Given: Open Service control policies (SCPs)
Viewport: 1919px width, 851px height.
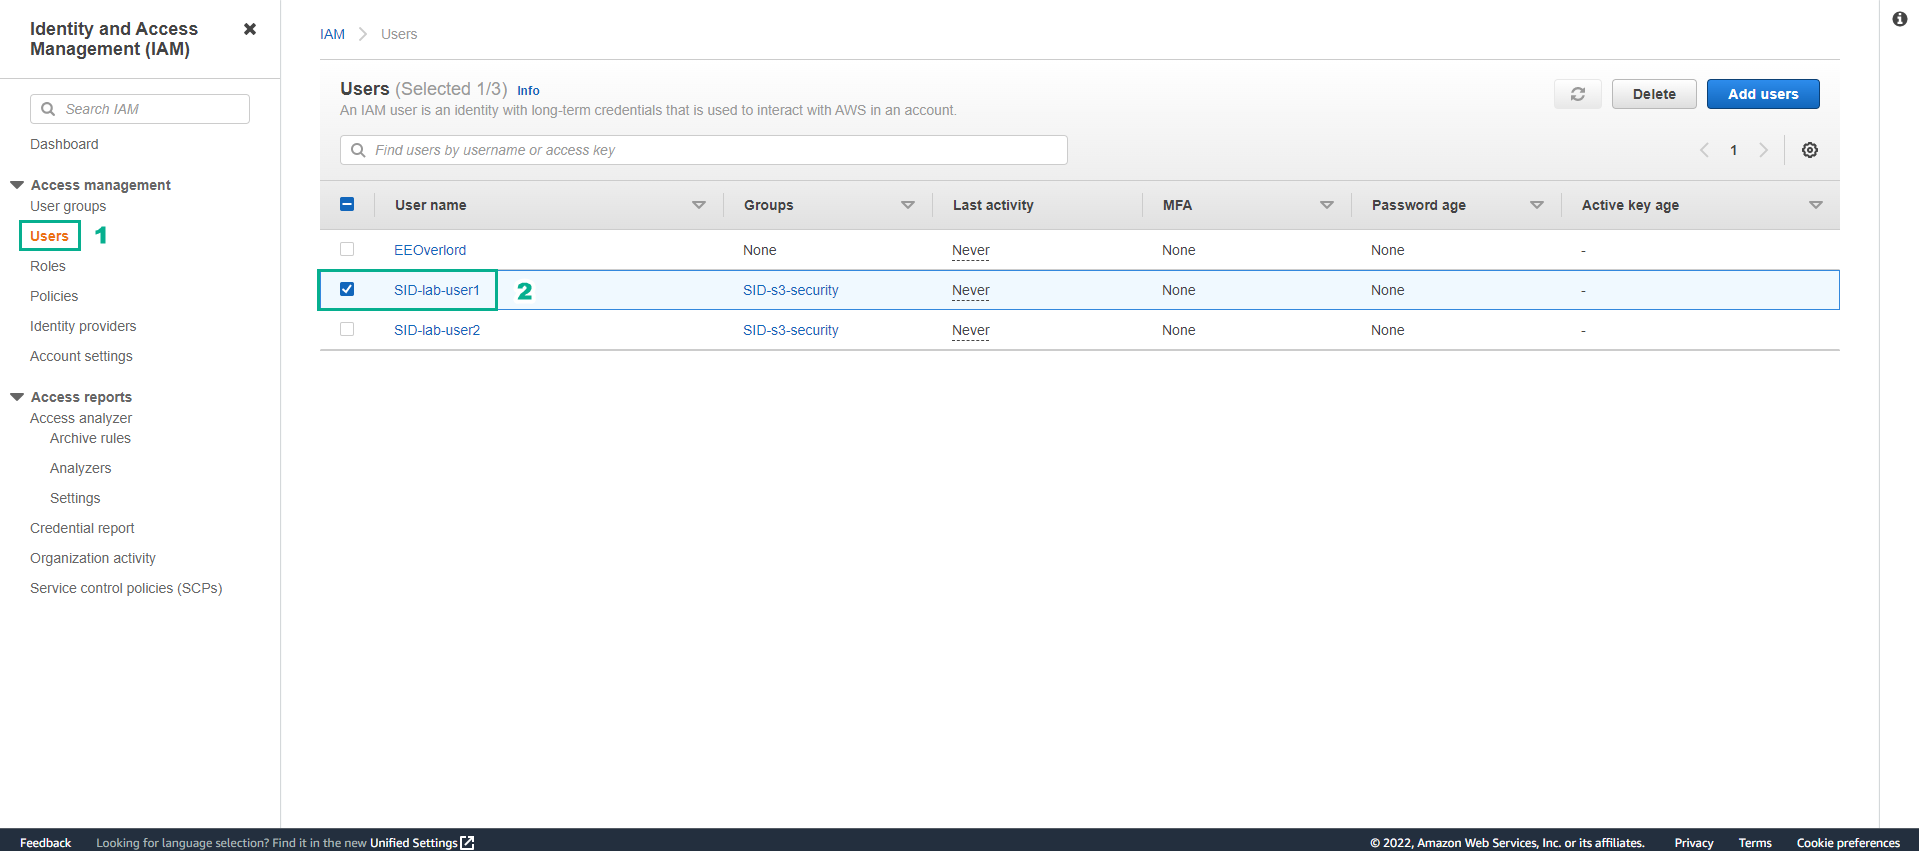Looking at the screenshot, I should coord(126,588).
